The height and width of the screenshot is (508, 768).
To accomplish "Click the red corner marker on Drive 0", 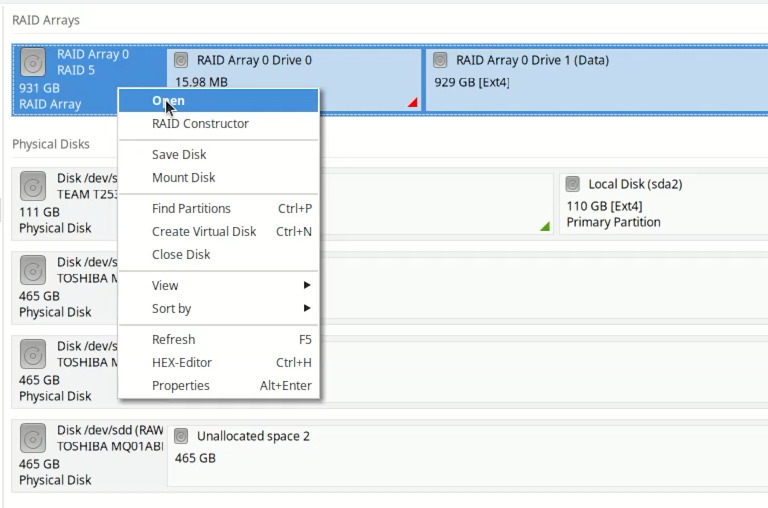I will point(412,102).
